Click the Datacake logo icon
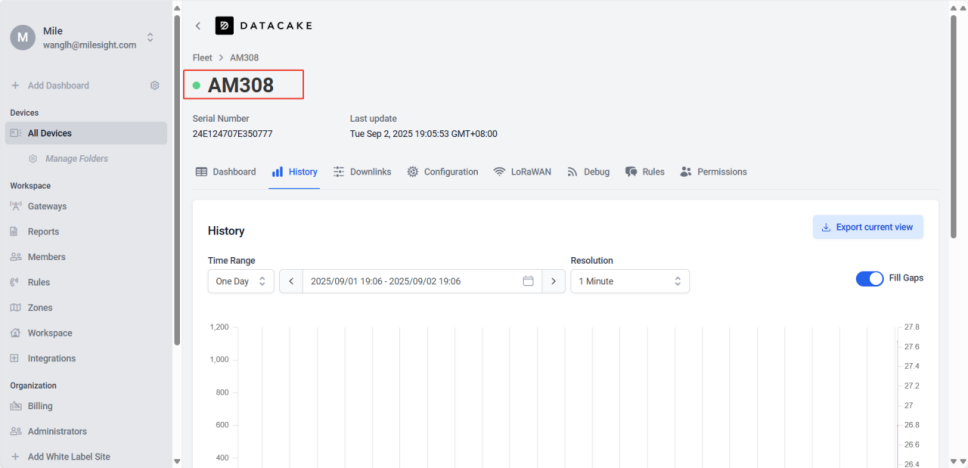Screen dimensions: 968x468 pos(224,25)
